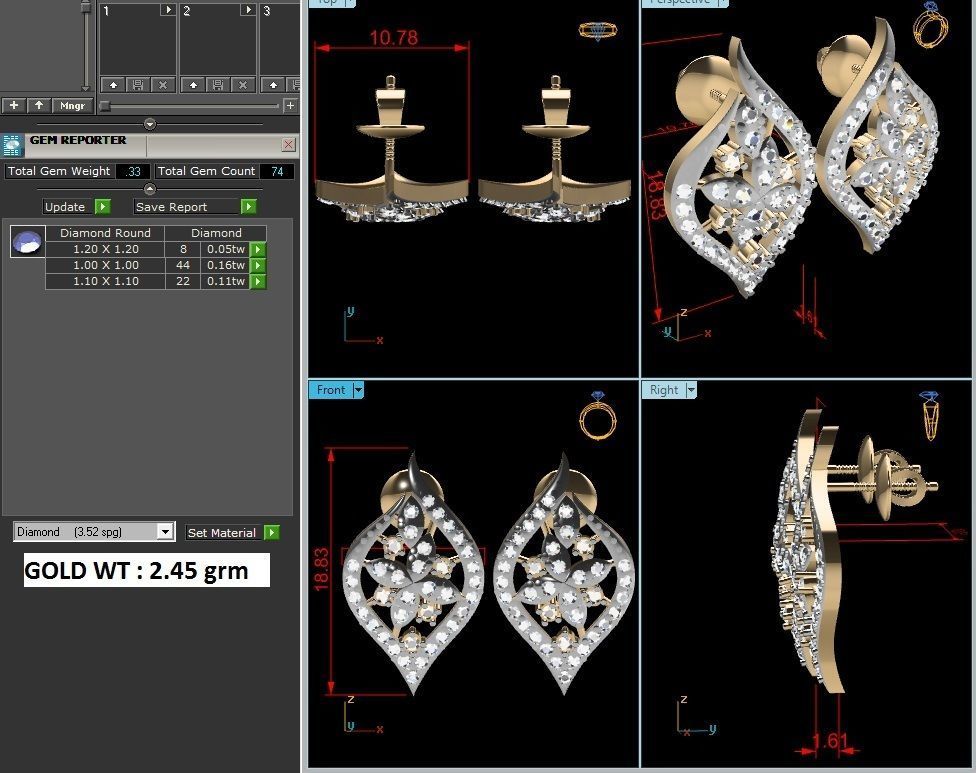Click the 10.78 dimension in Top viewport
The width and height of the screenshot is (976, 773).
393,38
